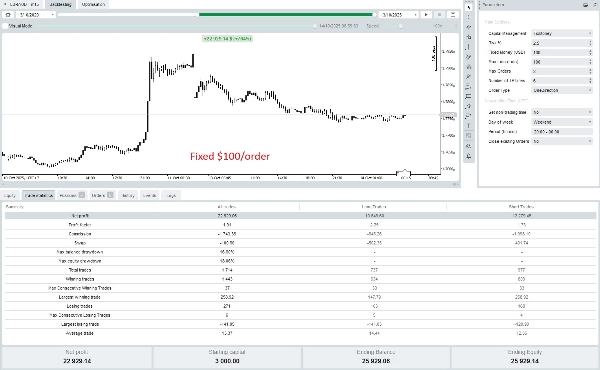Open the Trade Statistics tab
This screenshot has height=370, width=600.
(x=39, y=196)
